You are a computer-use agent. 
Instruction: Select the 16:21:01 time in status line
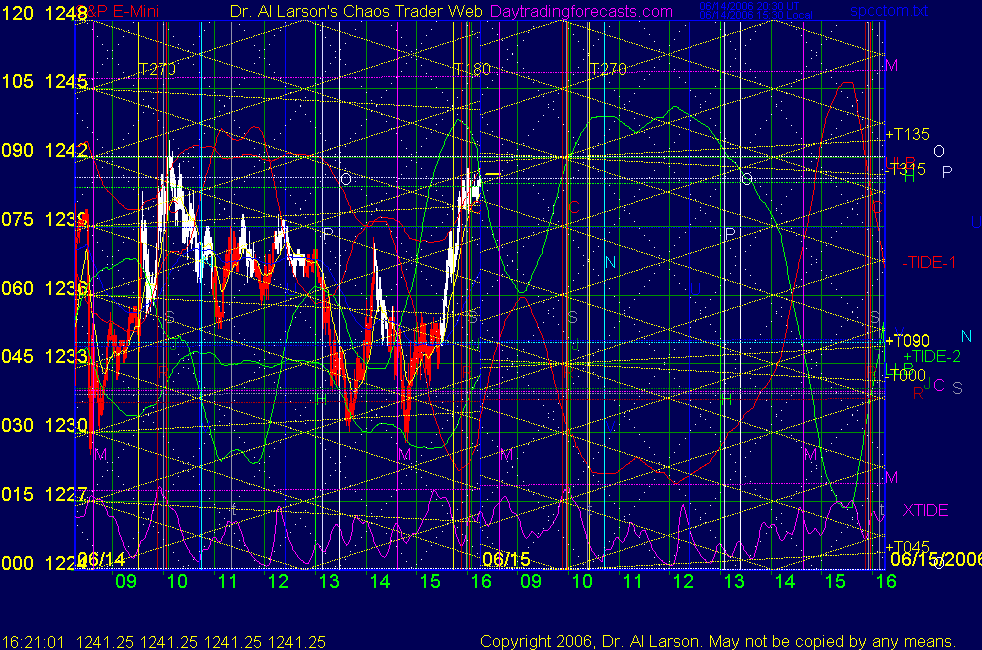tap(33, 642)
